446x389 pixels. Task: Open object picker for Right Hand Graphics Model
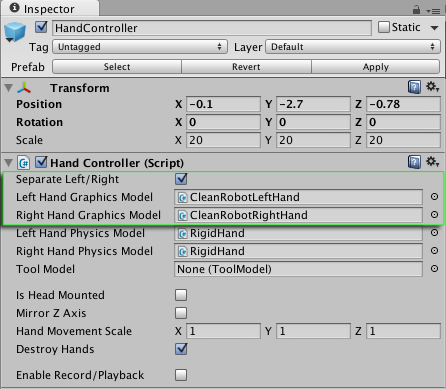pos(434,215)
